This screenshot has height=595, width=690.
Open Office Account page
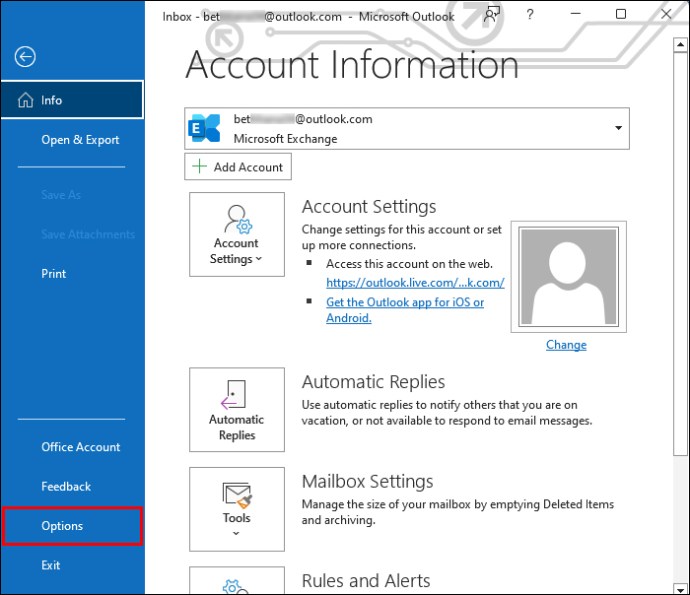tap(80, 447)
